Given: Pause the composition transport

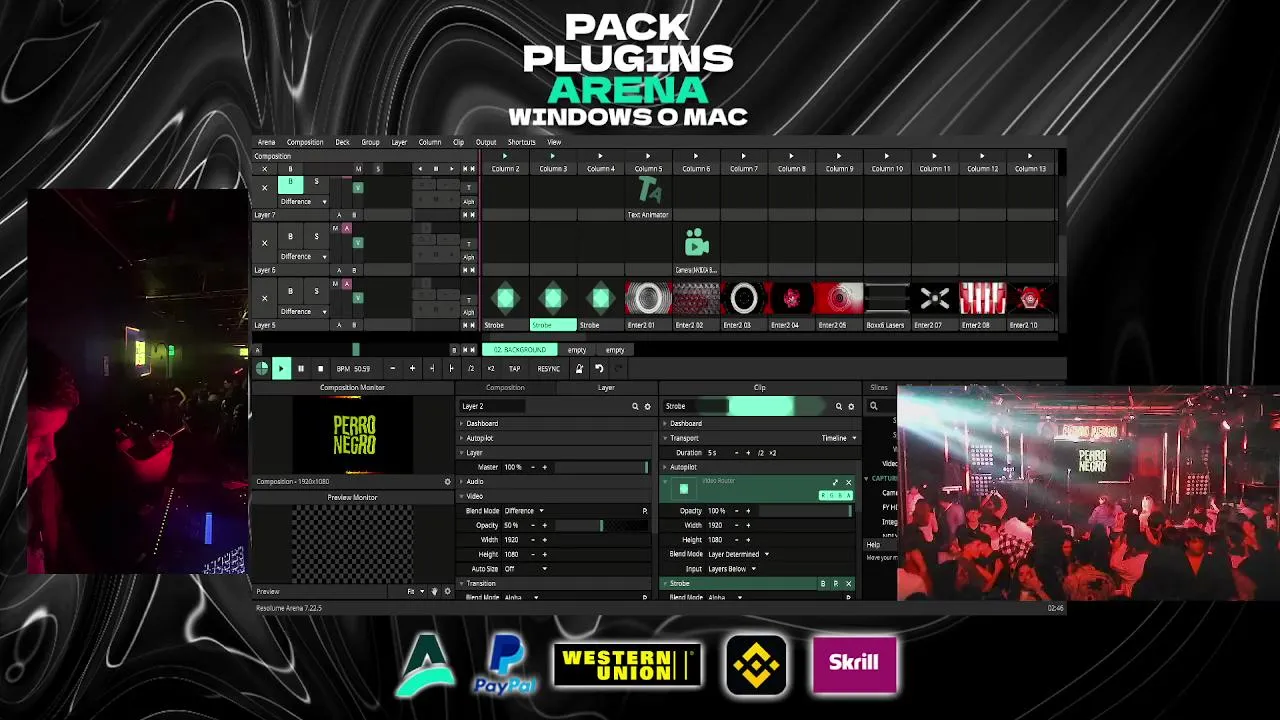Looking at the screenshot, I should [300, 368].
